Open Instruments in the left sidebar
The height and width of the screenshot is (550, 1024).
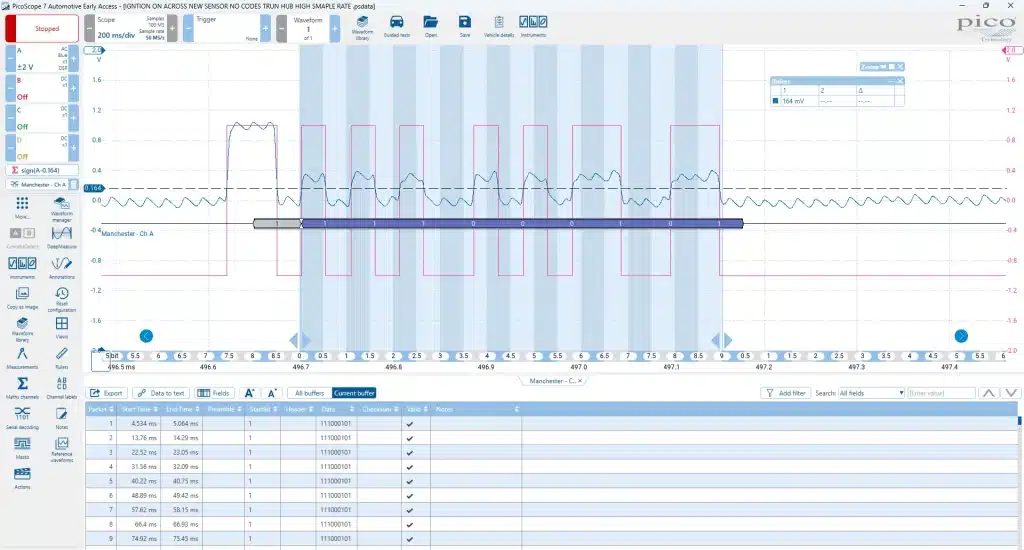point(22,268)
